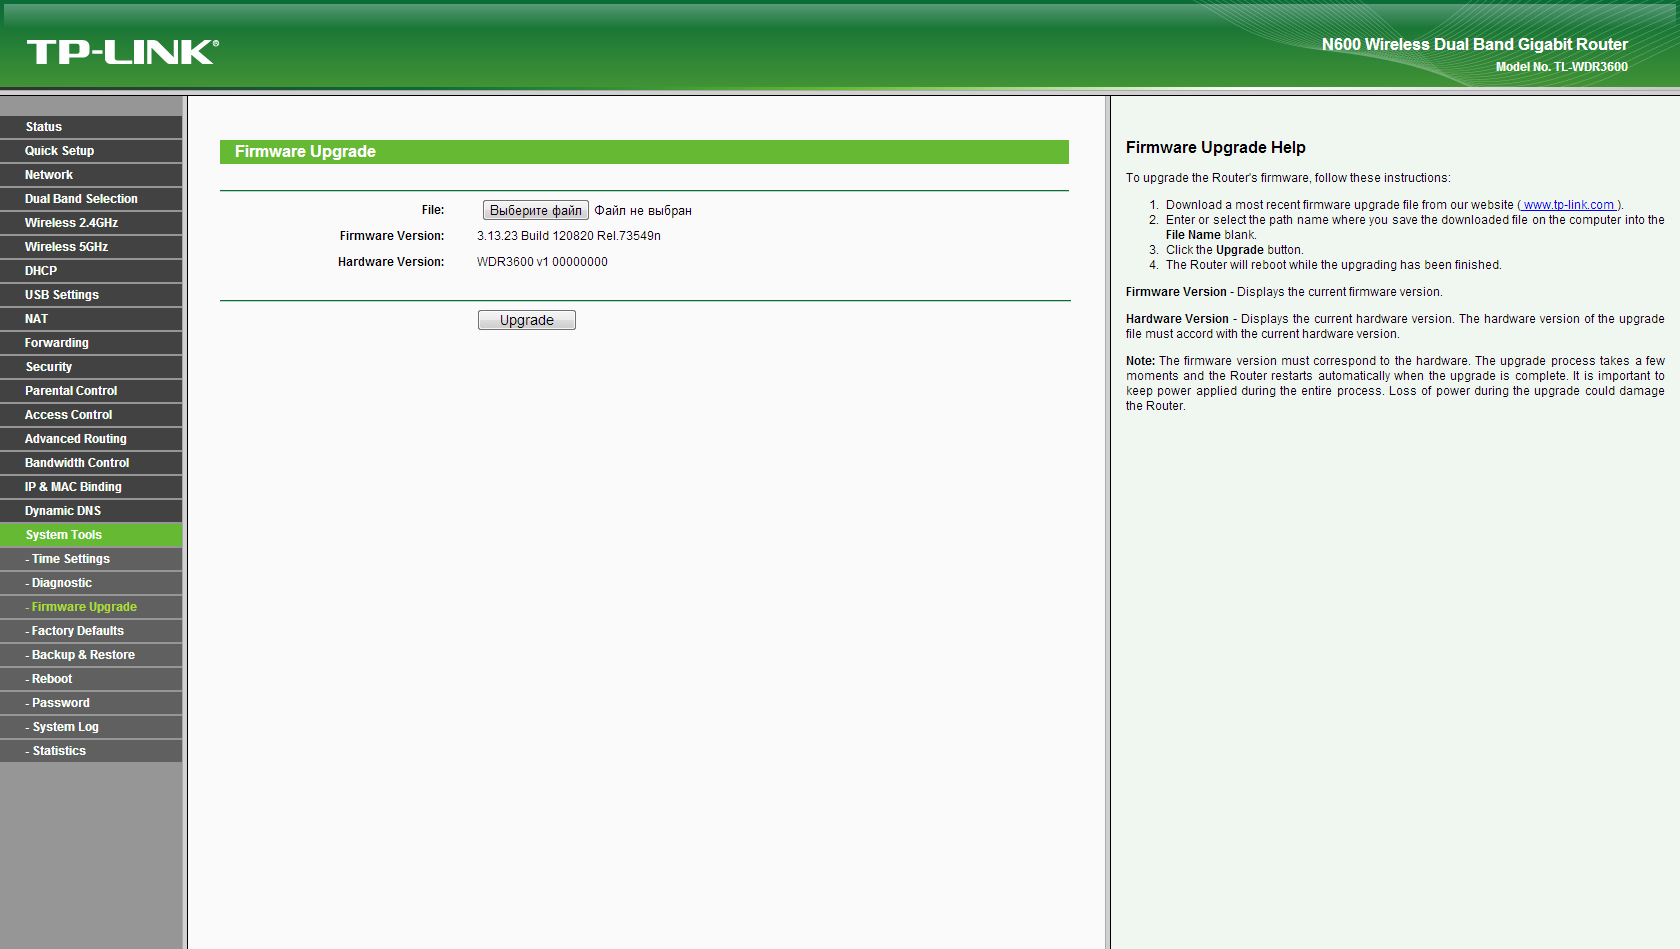Image resolution: width=1680 pixels, height=949 pixels.
Task: Click the TP-LINK logo
Action: (x=122, y=52)
